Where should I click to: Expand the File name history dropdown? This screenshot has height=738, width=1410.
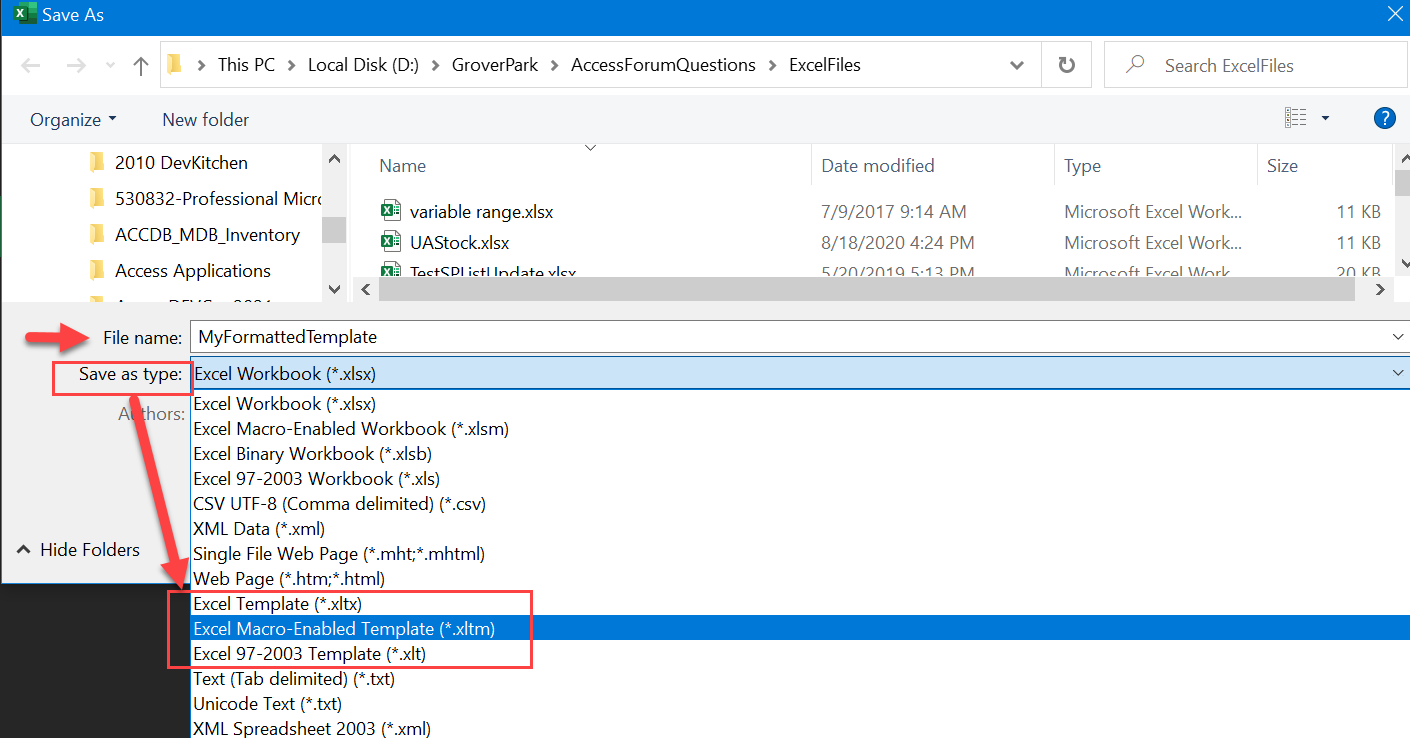[1398, 337]
